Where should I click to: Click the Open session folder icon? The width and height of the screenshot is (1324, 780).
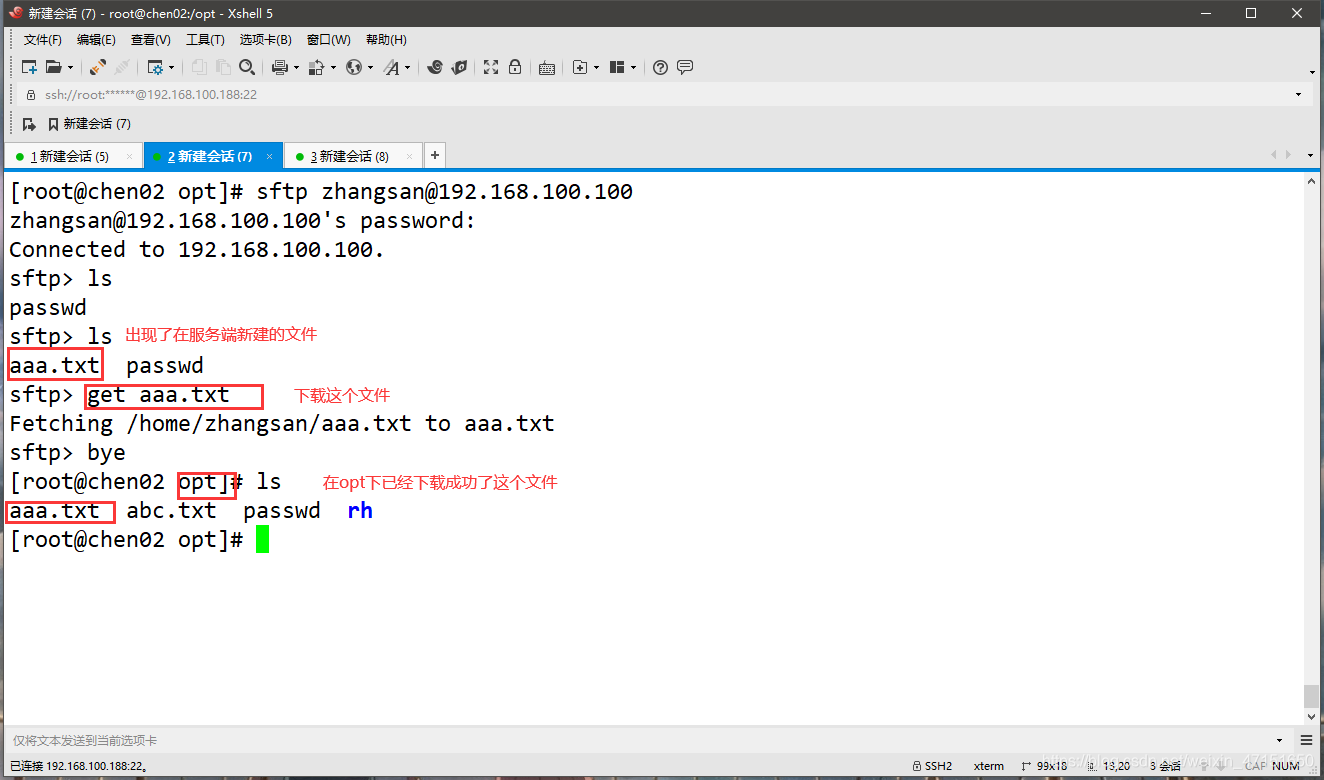54,67
